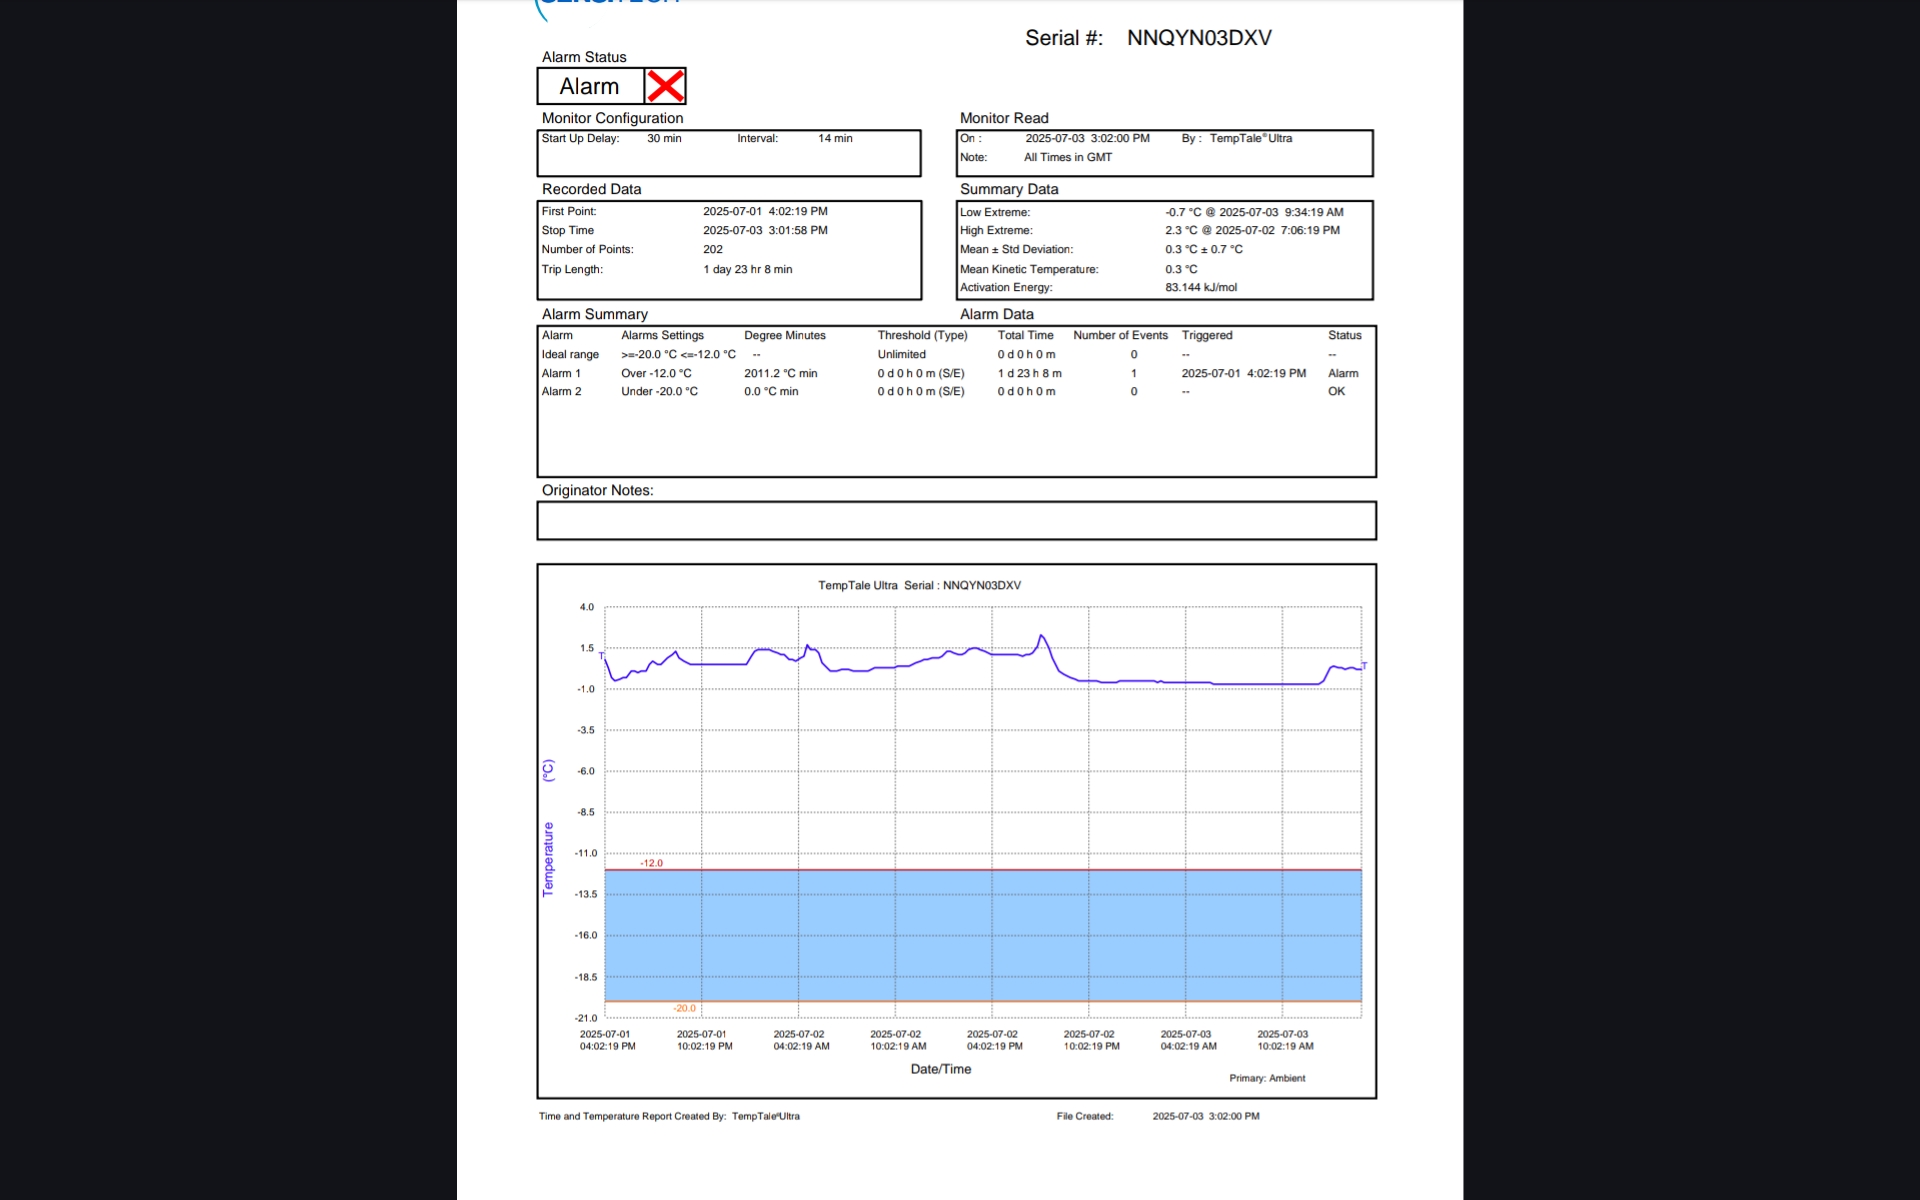This screenshot has width=1920, height=1200.
Task: Click the blue shaded ideal range area
Action: tap(982, 935)
